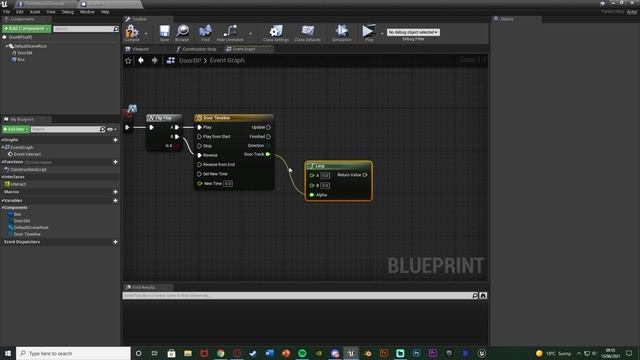Open the Debug menu
This screenshot has height=360, width=640.
coord(68,12)
